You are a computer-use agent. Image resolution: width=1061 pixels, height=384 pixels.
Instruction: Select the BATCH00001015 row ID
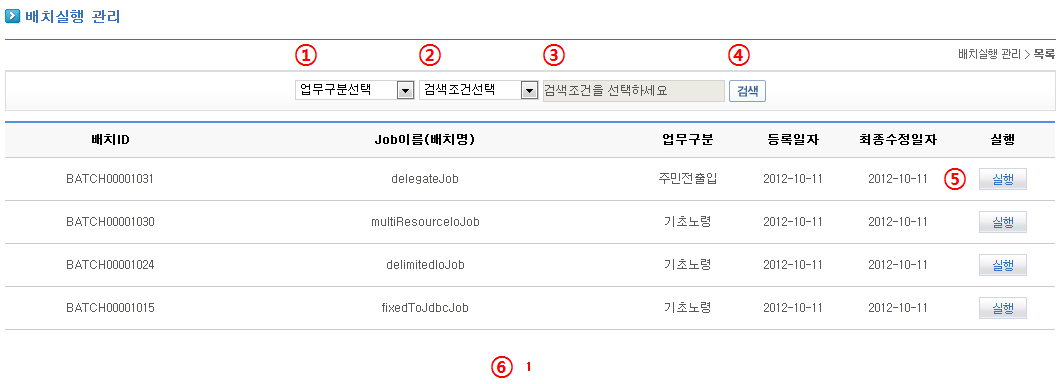[x=110, y=308]
